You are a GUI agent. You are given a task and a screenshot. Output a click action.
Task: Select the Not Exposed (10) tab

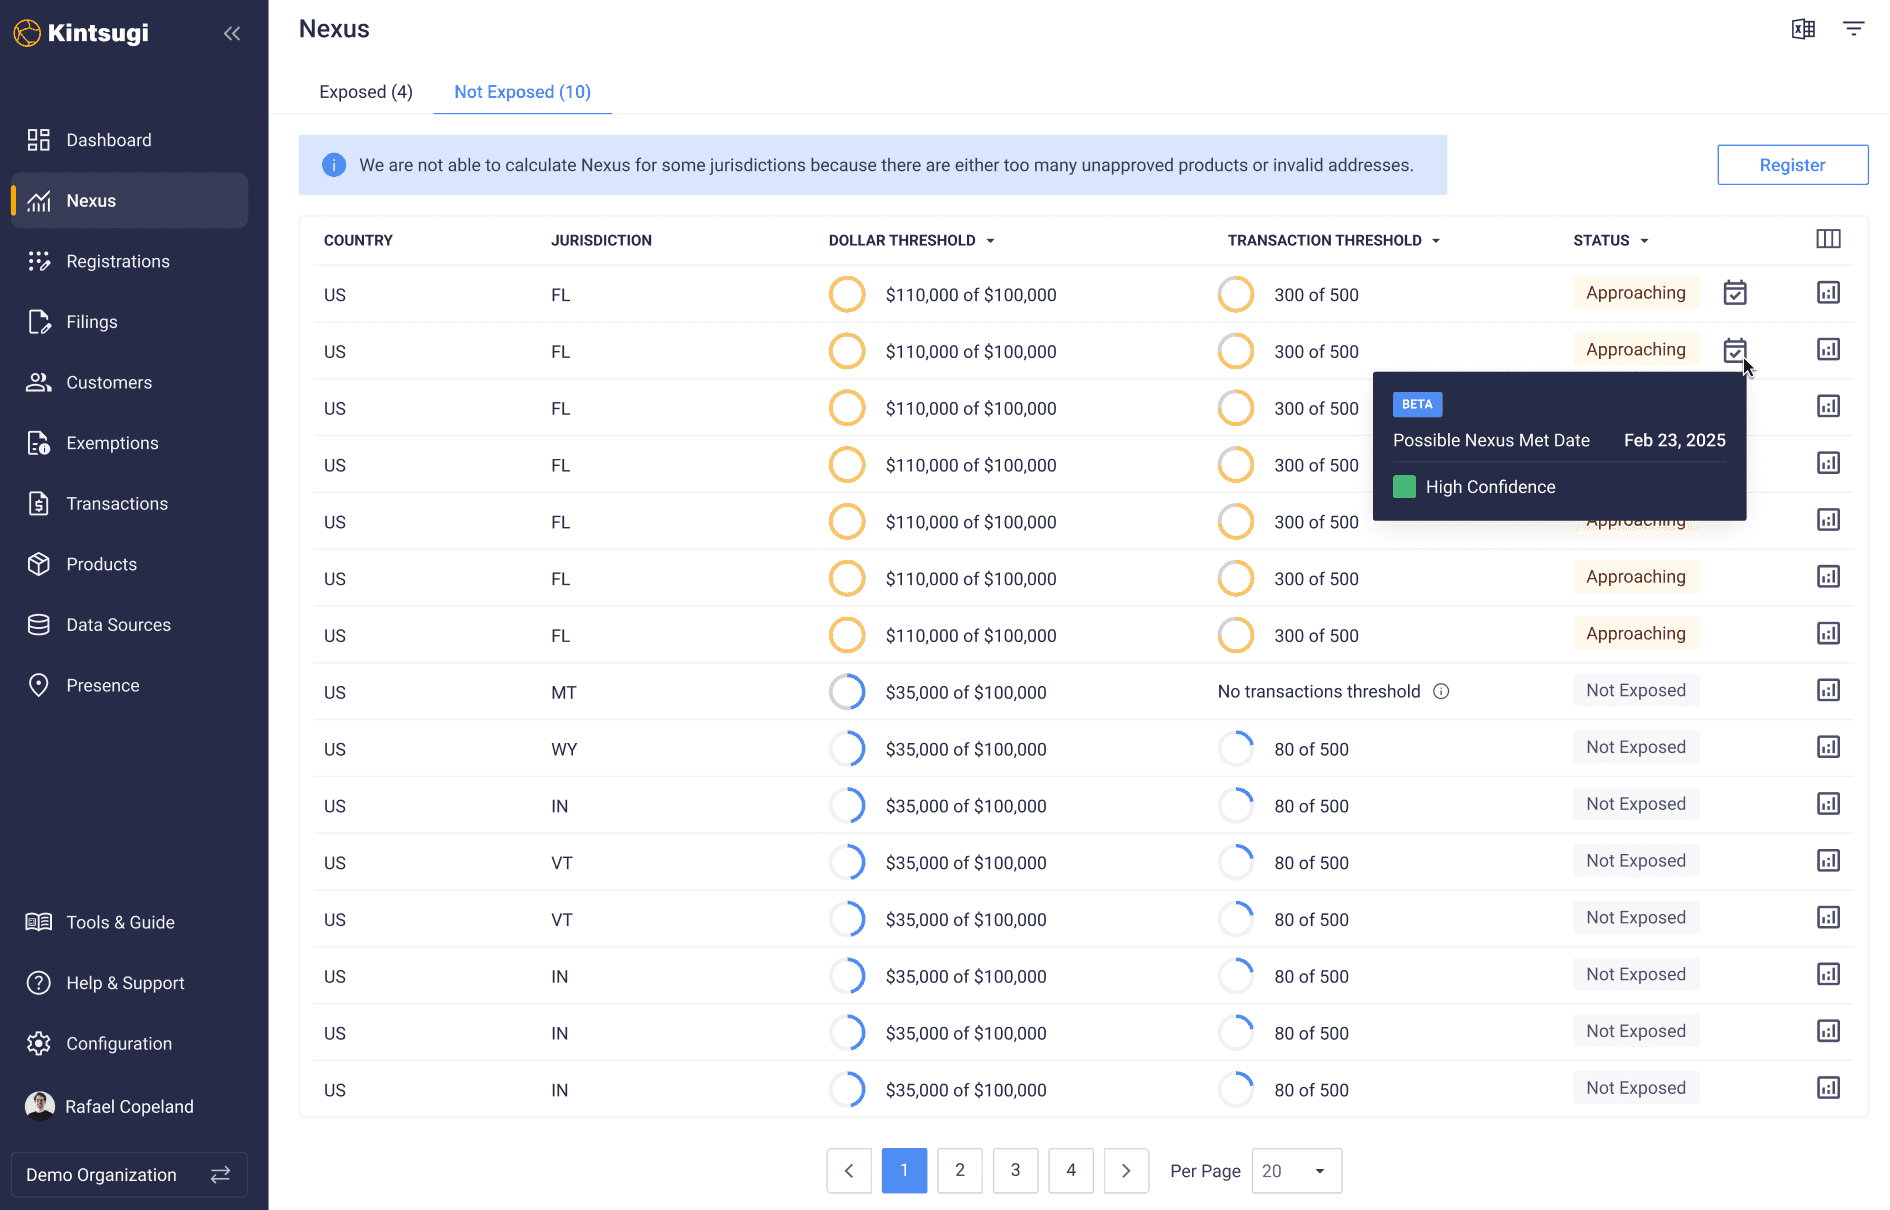tap(522, 92)
